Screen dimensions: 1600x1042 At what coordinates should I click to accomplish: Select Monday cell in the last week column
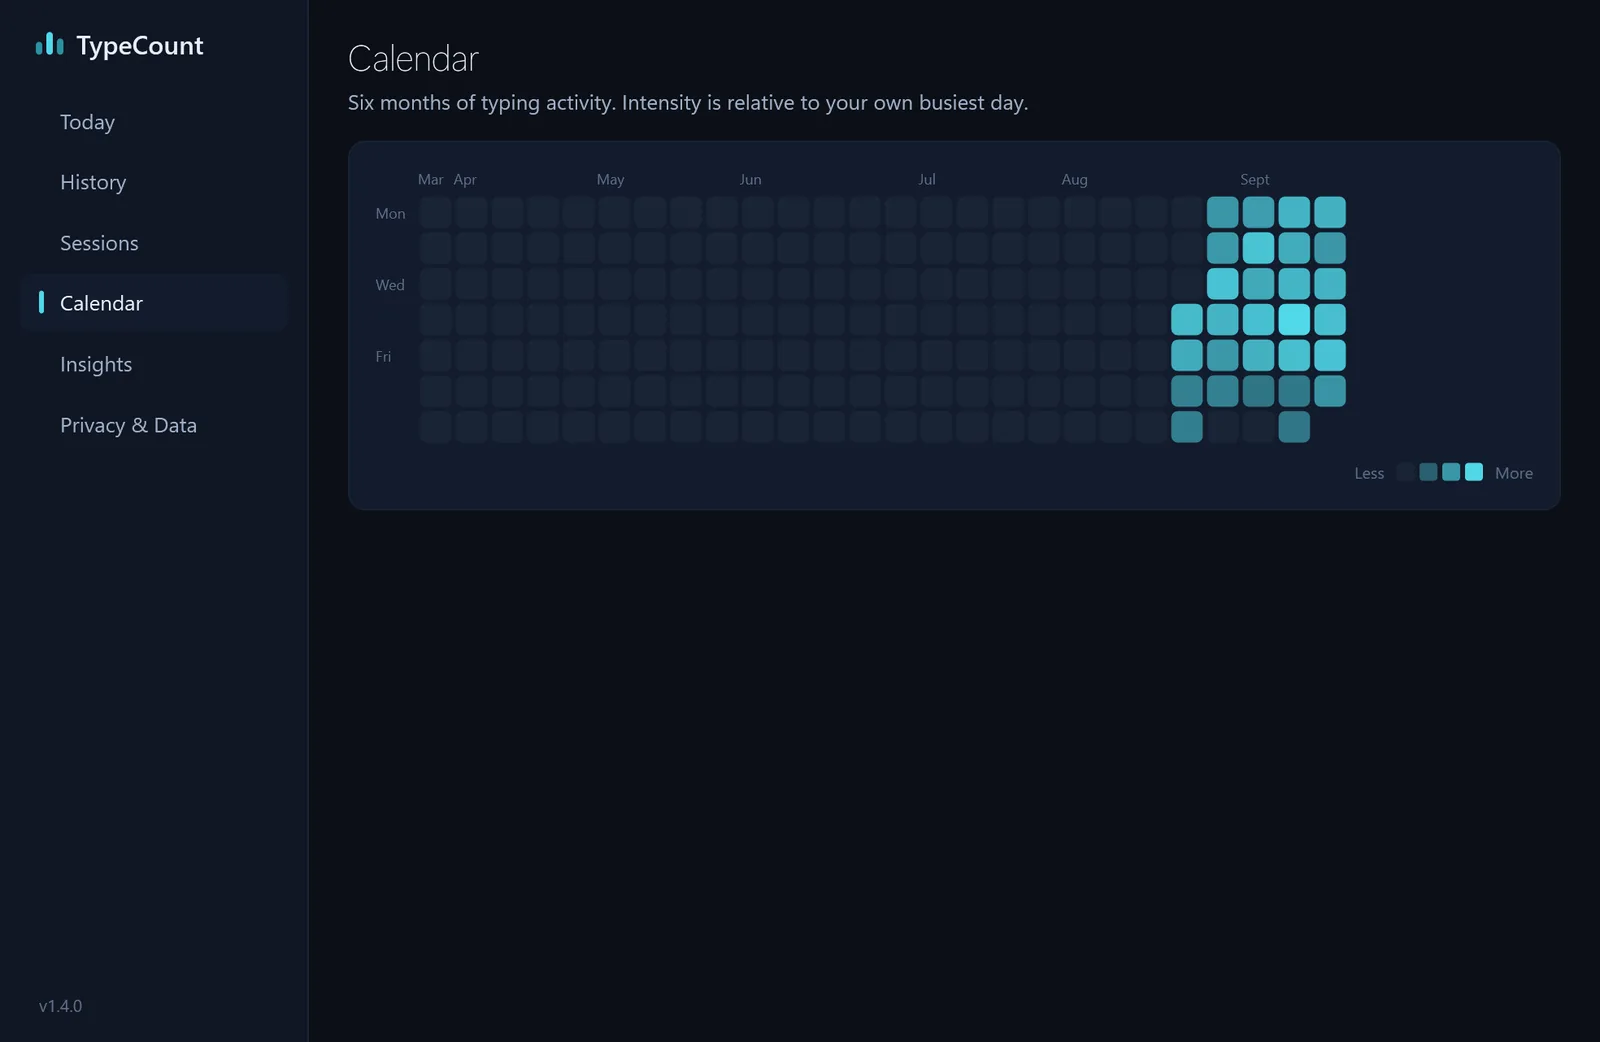[1330, 212]
